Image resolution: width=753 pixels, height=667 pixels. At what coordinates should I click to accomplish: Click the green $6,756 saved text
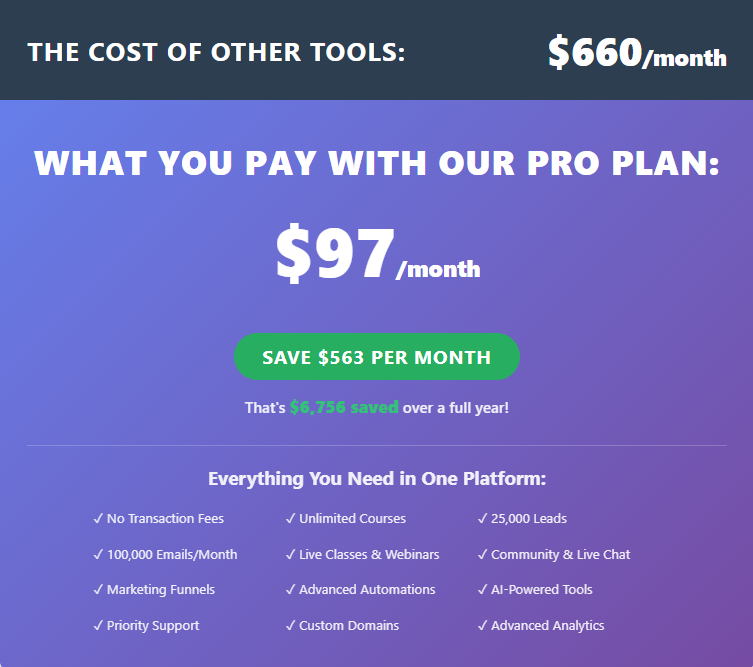344,408
